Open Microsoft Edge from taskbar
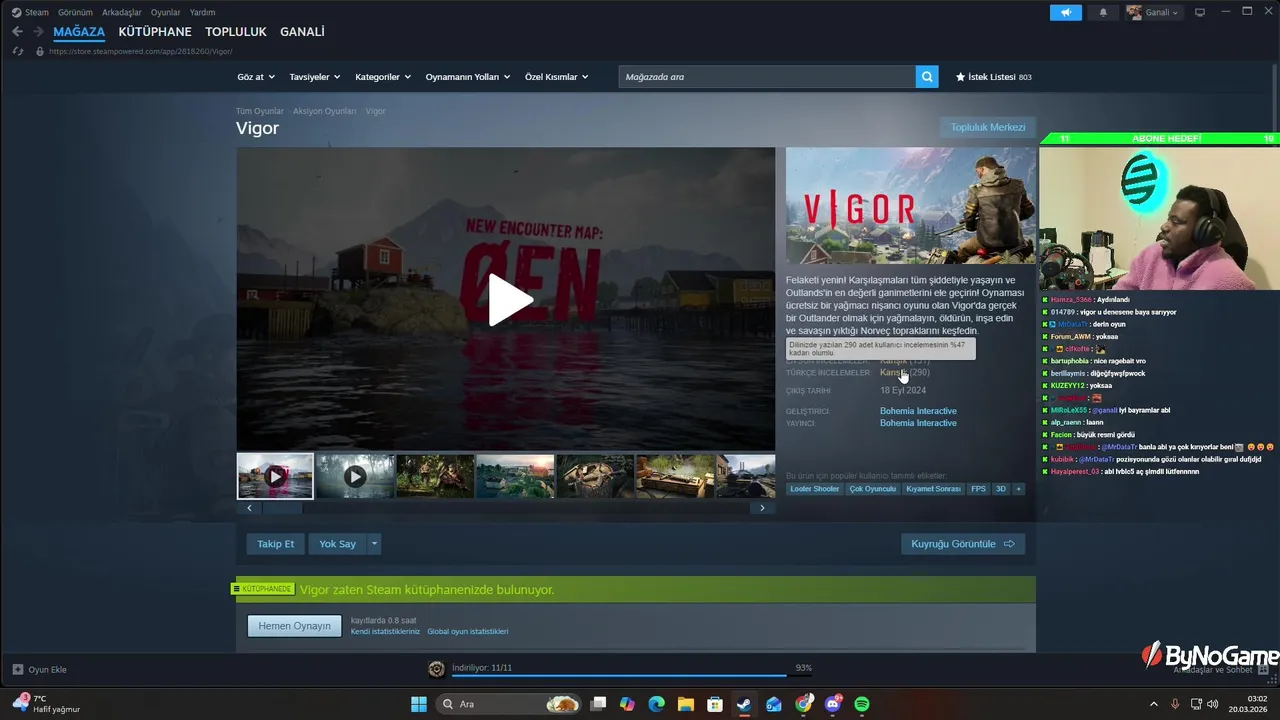 click(656, 704)
